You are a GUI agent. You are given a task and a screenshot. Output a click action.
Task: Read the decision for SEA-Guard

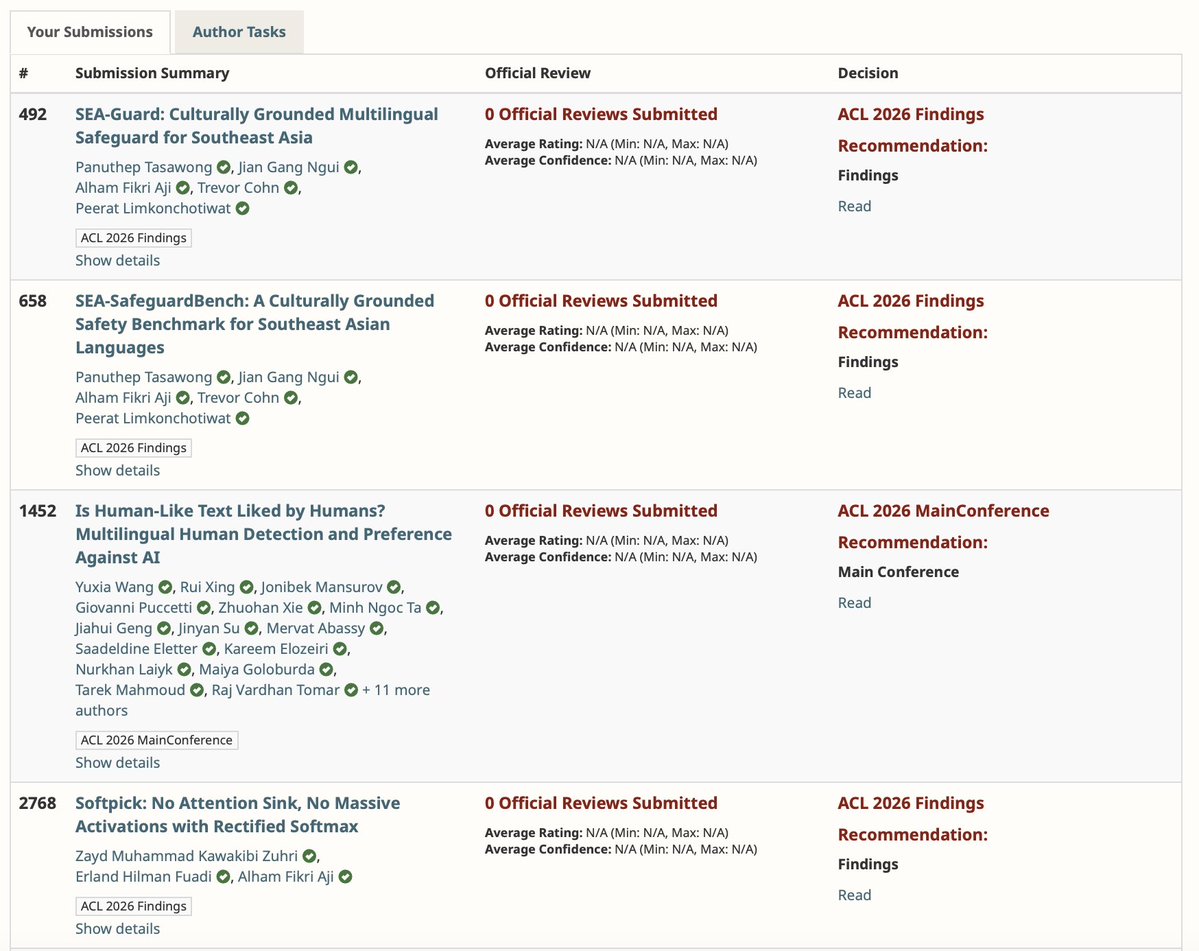click(854, 206)
